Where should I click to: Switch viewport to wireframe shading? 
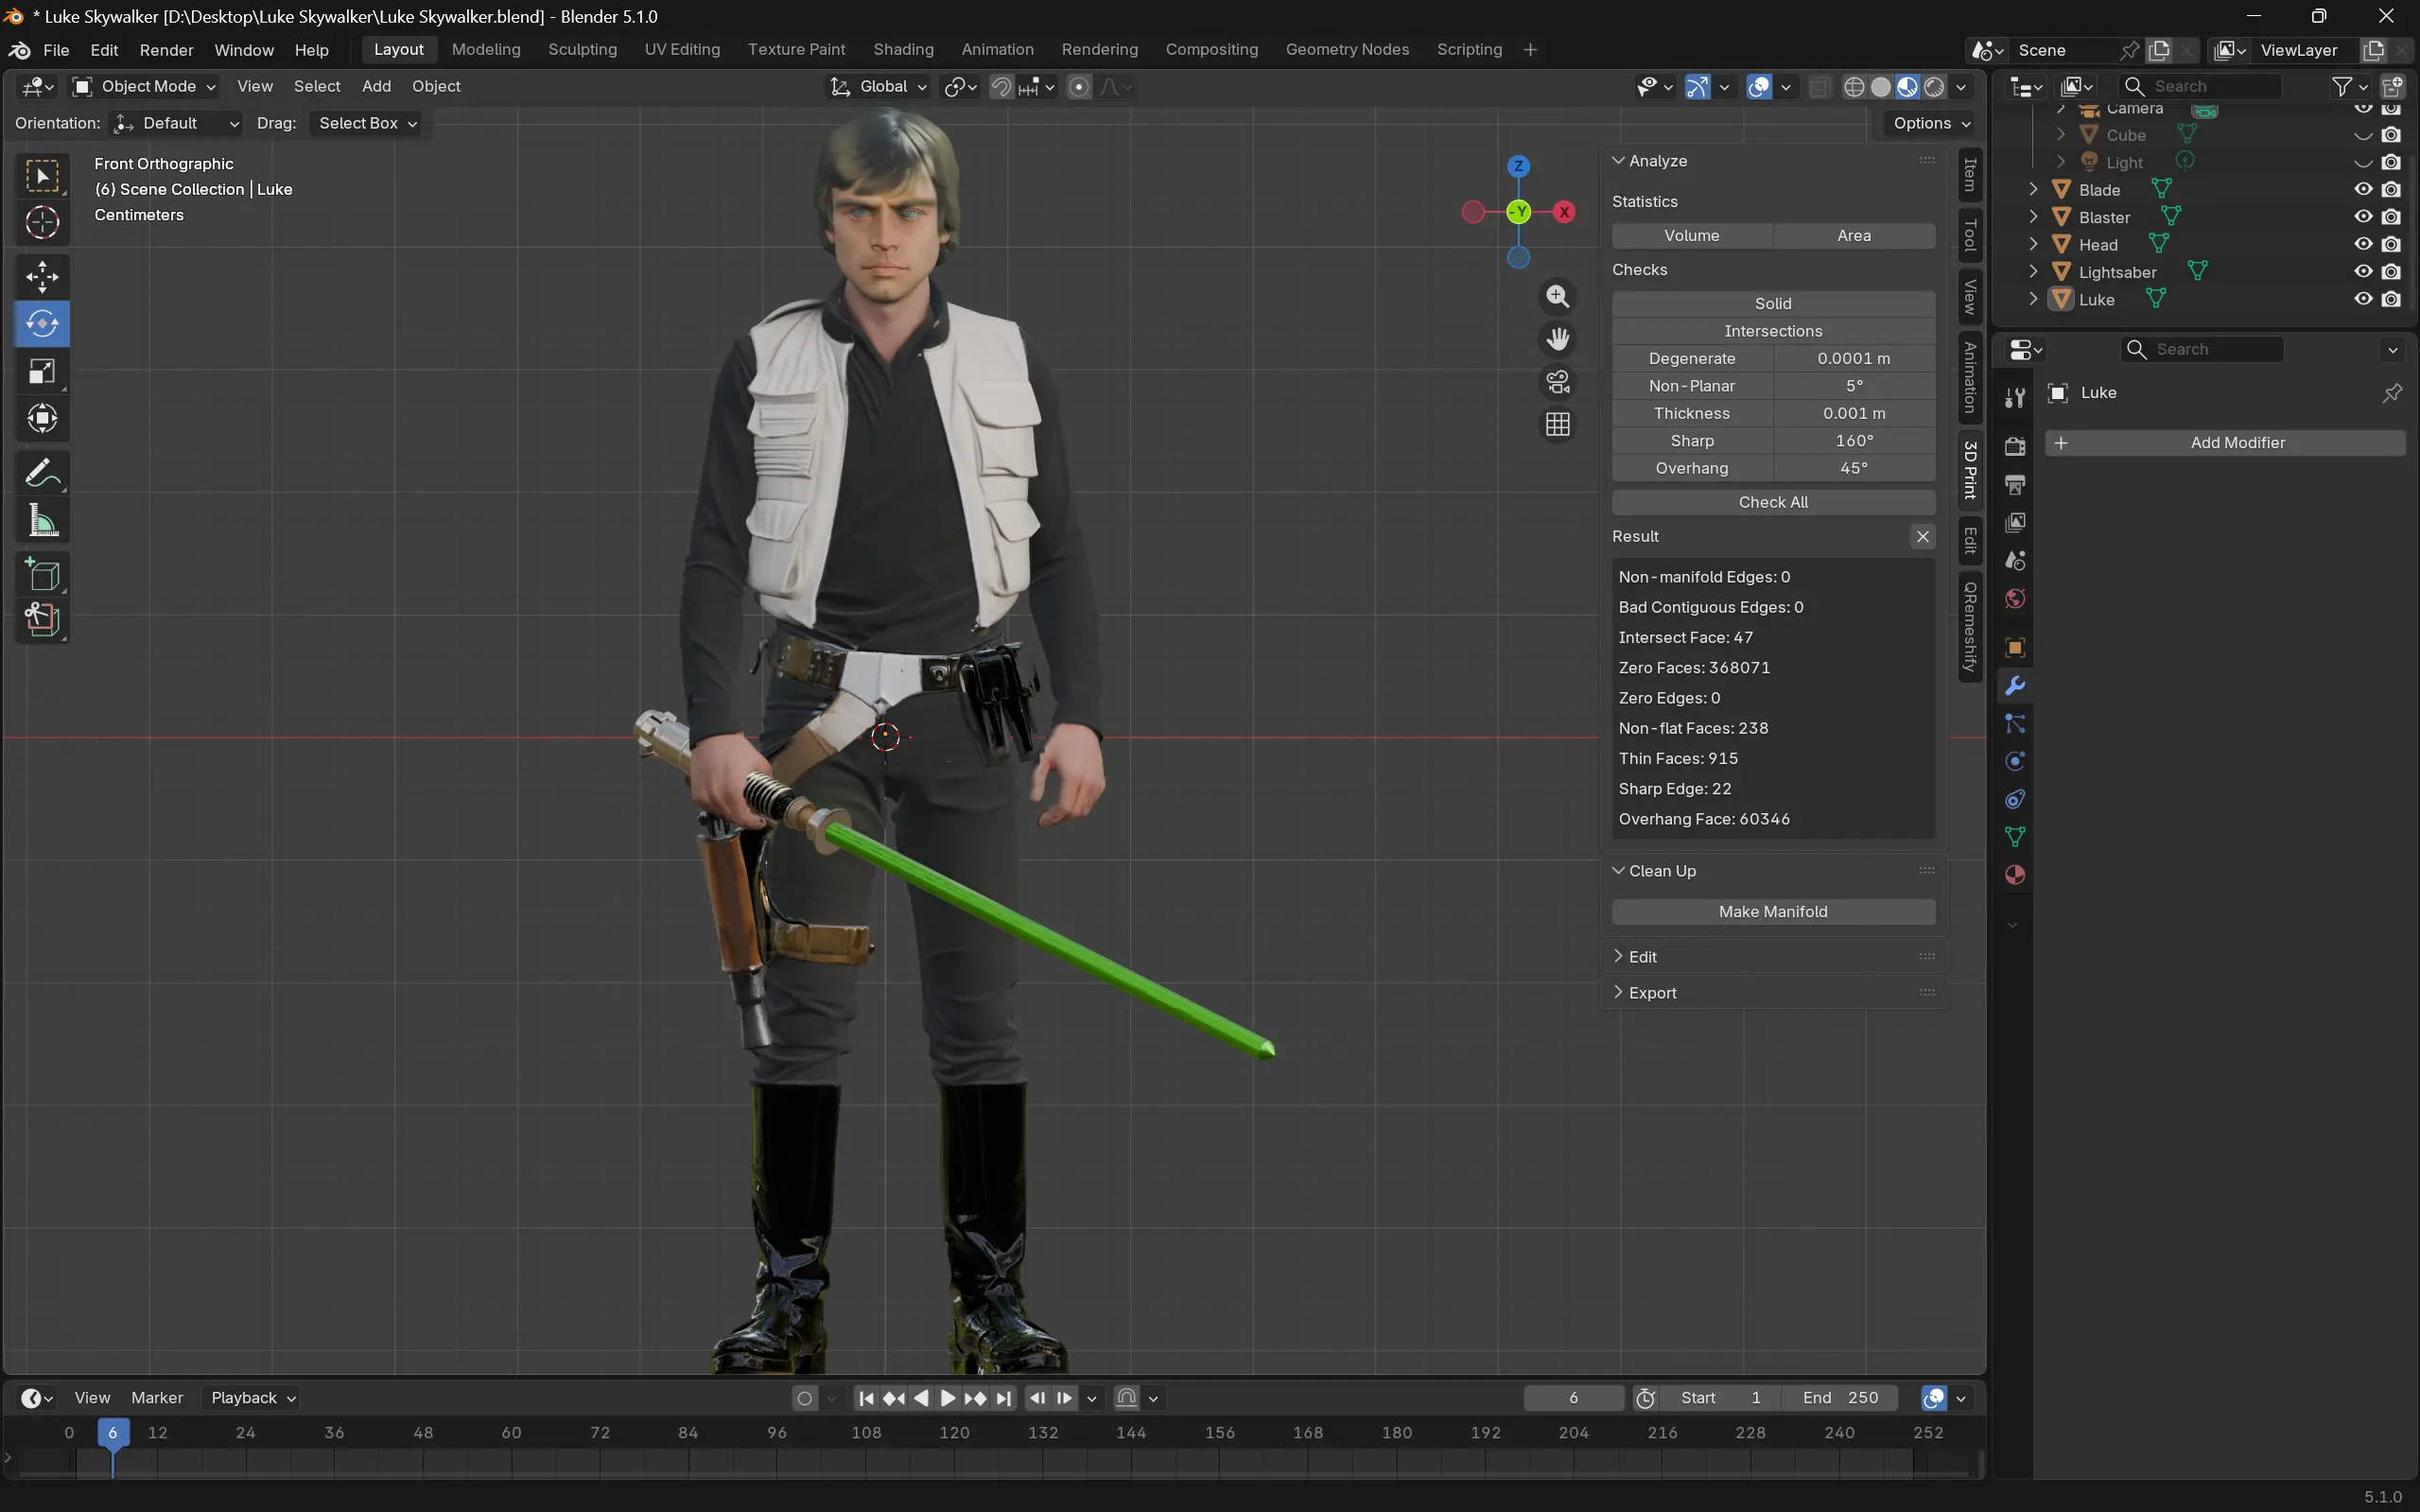coord(1853,87)
